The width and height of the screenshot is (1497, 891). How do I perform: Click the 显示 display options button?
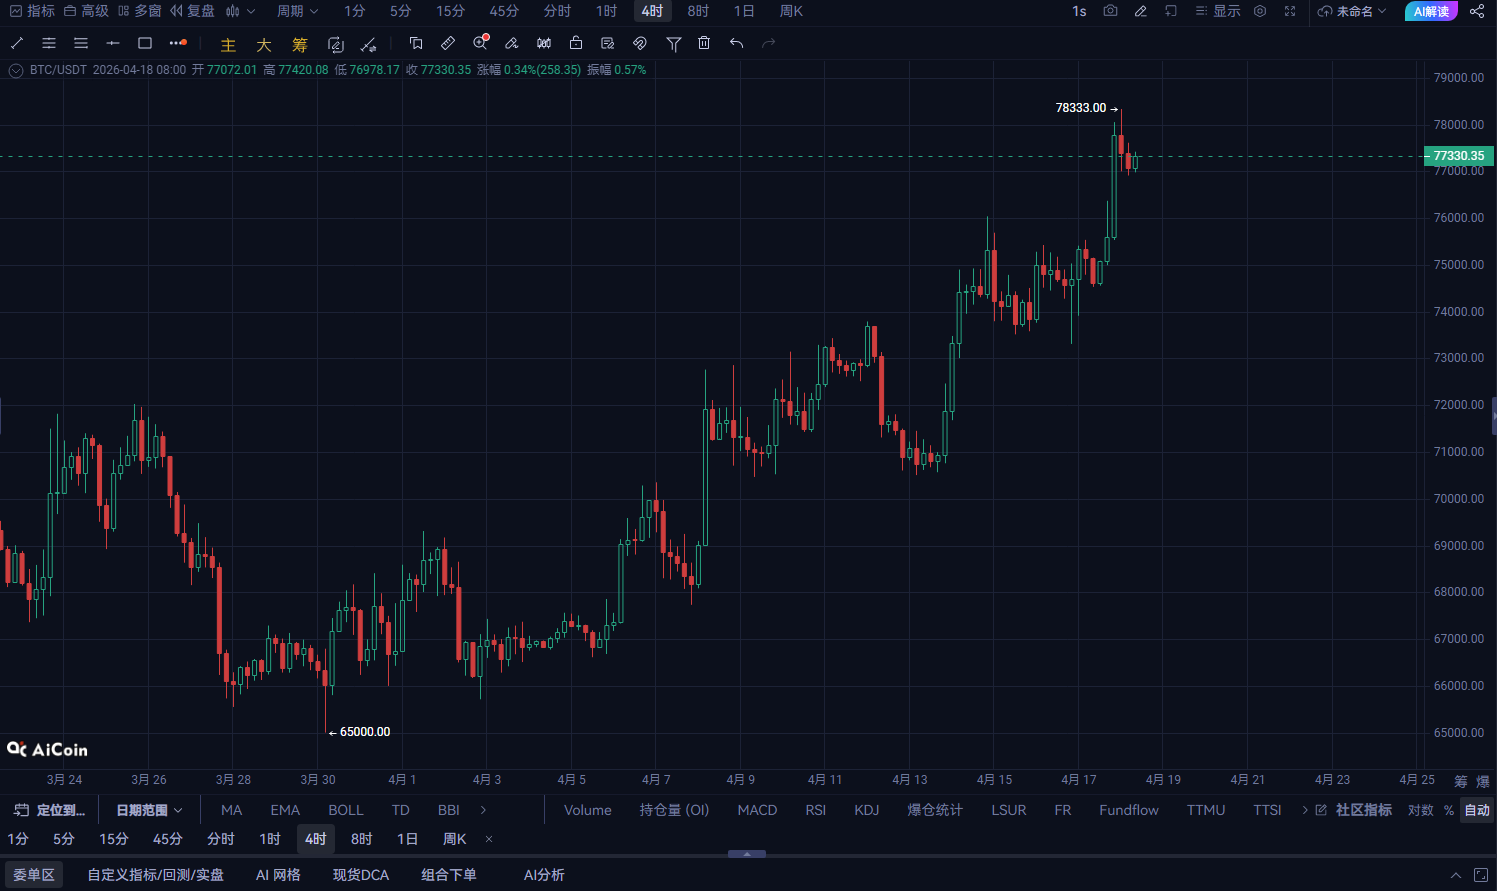tap(1218, 11)
